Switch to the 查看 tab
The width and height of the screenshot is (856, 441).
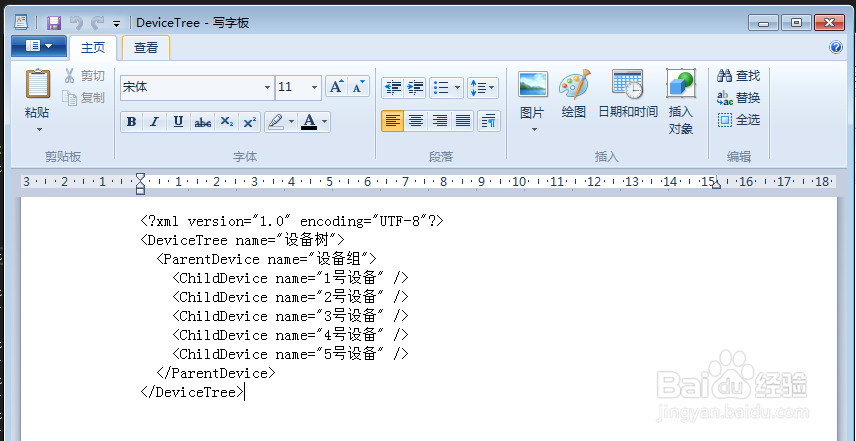[x=146, y=47]
